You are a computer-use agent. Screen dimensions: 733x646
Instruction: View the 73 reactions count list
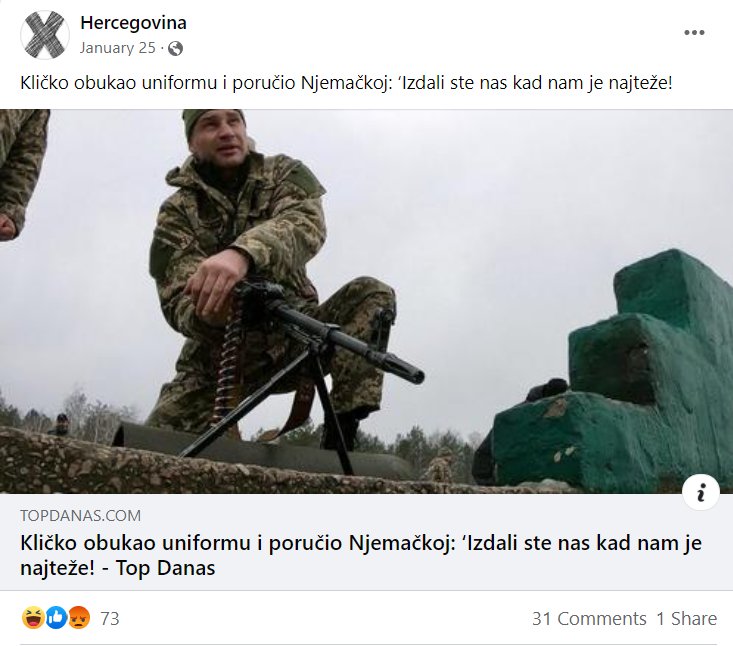click(110, 618)
